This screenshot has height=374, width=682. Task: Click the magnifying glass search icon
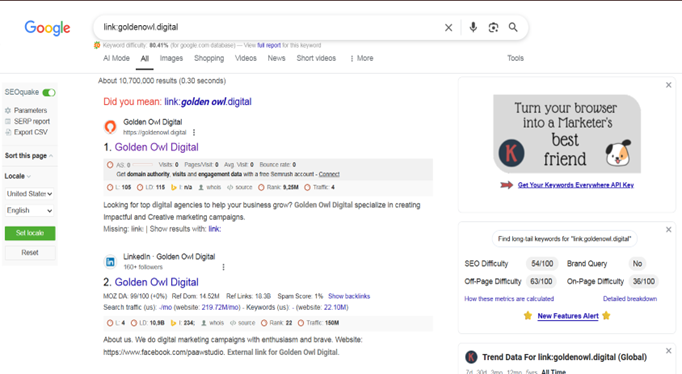point(513,27)
